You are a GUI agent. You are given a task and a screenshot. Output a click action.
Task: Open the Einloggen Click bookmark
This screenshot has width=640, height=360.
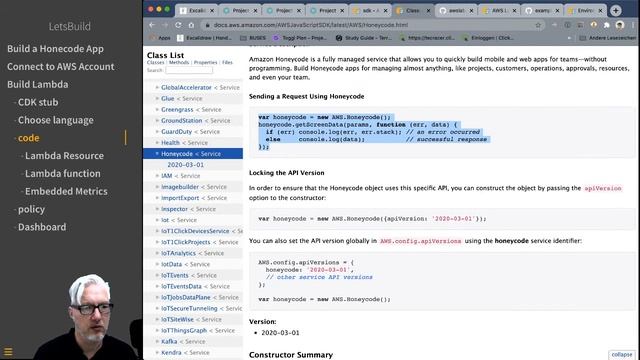(488, 38)
